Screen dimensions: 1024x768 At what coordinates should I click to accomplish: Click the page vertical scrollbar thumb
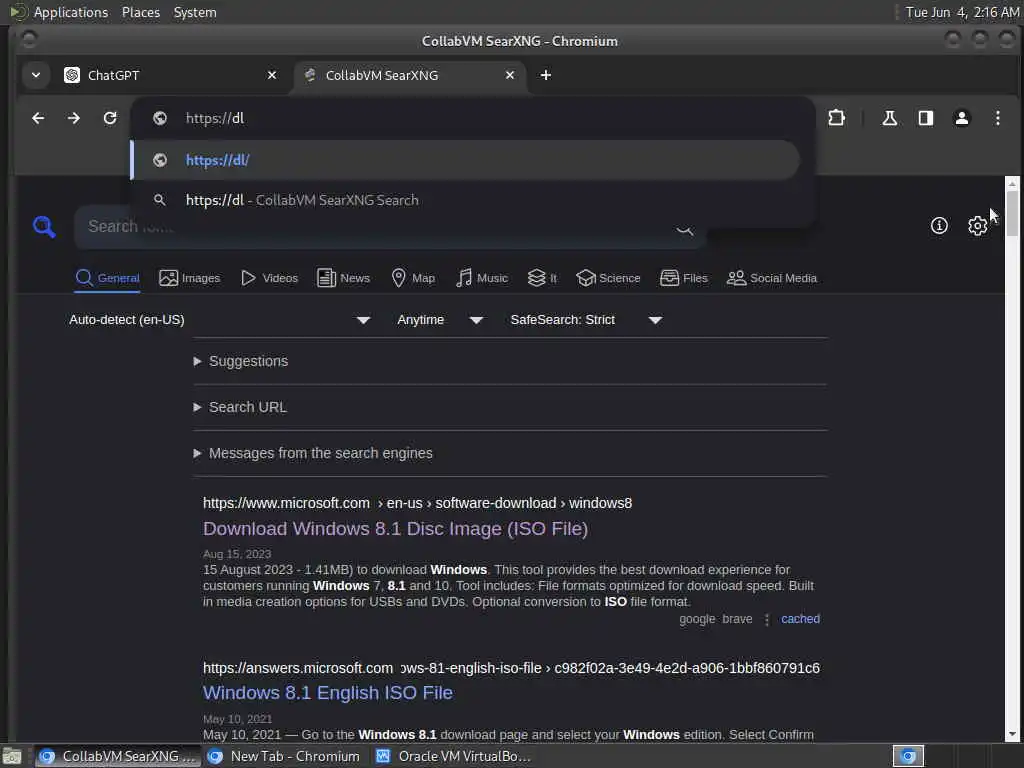[x=1012, y=213]
